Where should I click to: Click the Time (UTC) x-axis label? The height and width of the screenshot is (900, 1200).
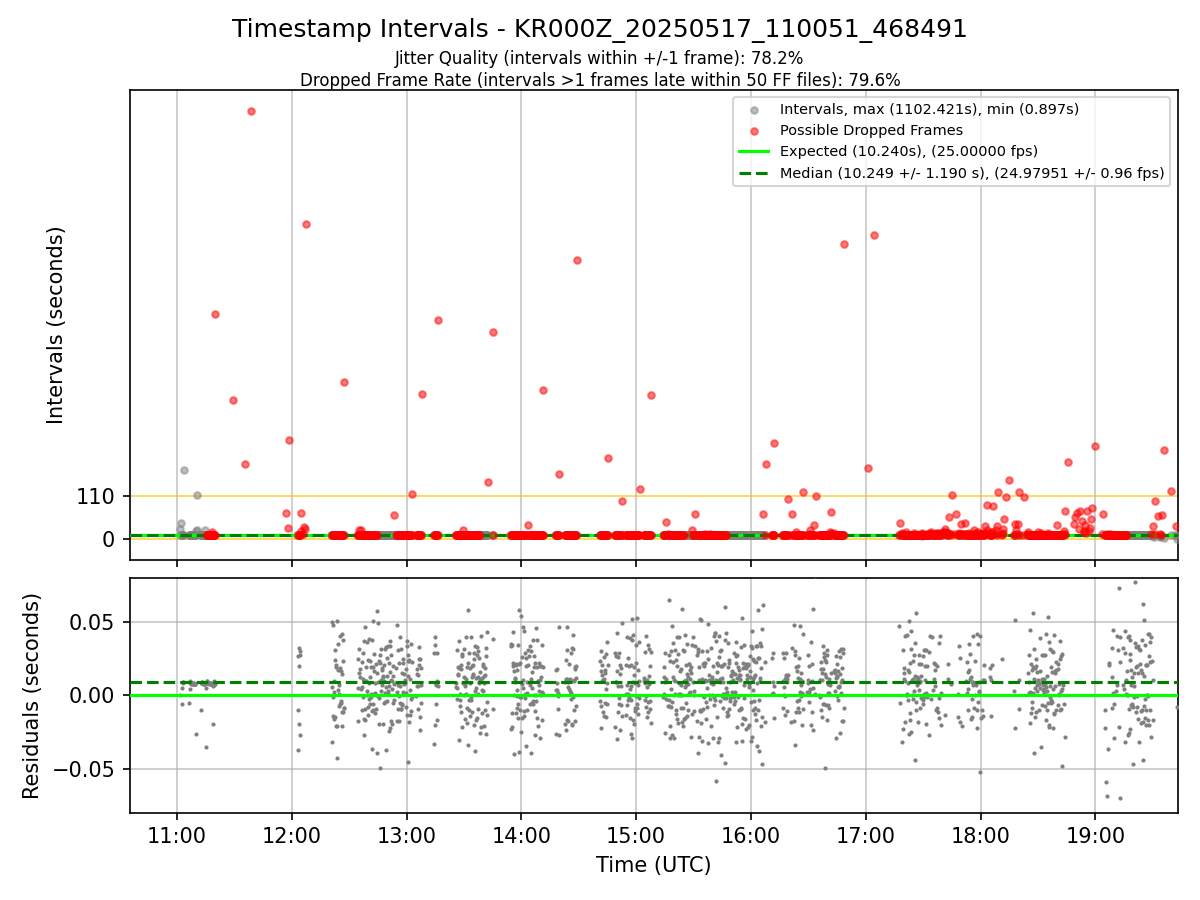pos(653,865)
